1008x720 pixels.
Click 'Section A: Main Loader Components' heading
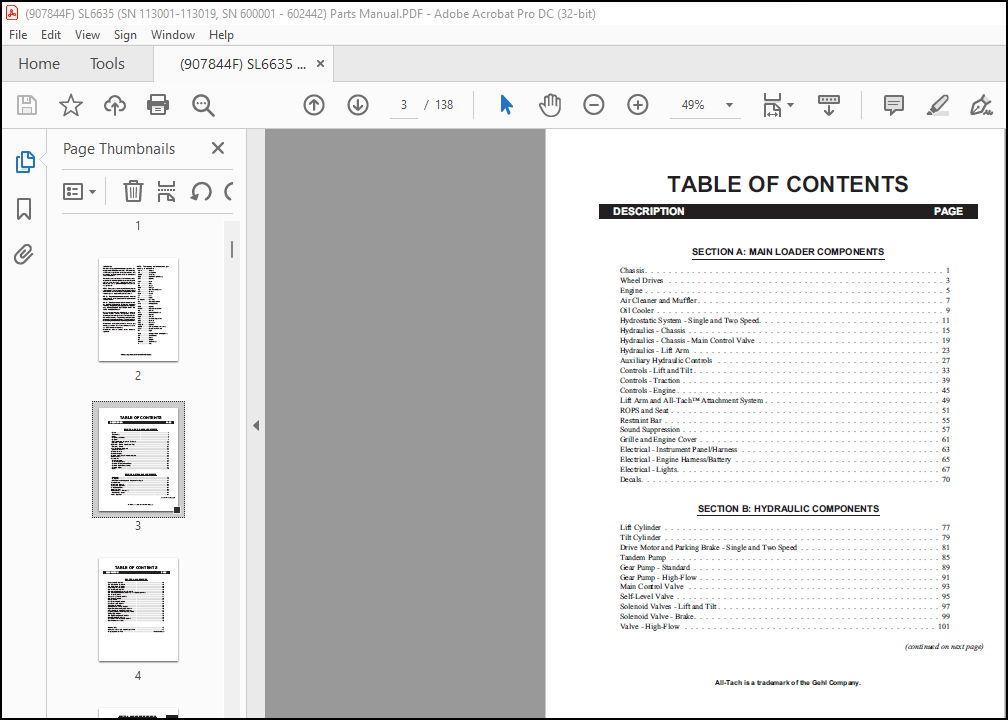coord(788,252)
